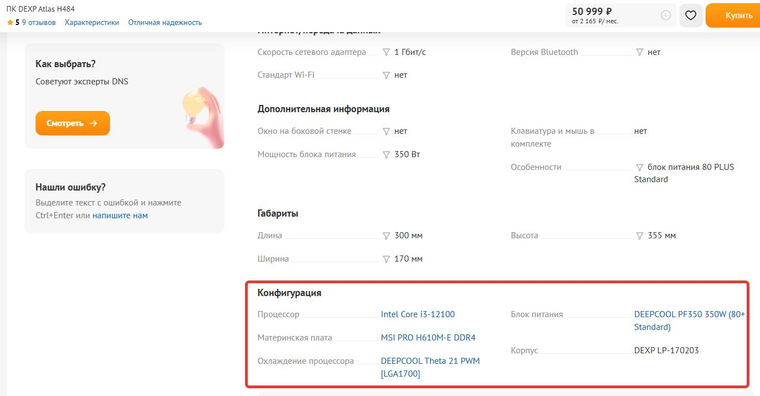The width and height of the screenshot is (760, 396).
Task: Open the MSI PRO H610M-E DDR4 link
Action: 428,337
